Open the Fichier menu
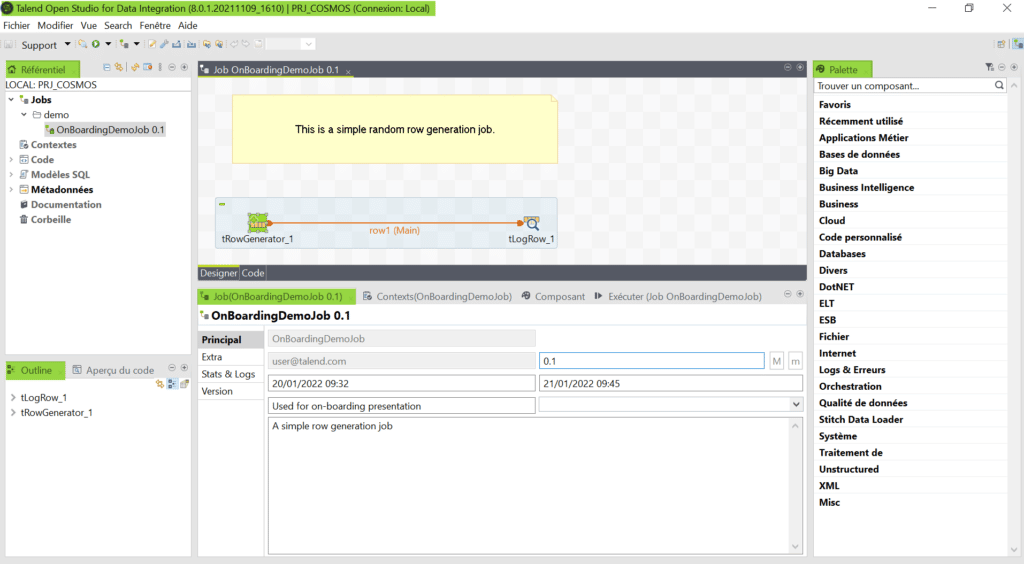This screenshot has height=564, width=1024. coord(16,25)
